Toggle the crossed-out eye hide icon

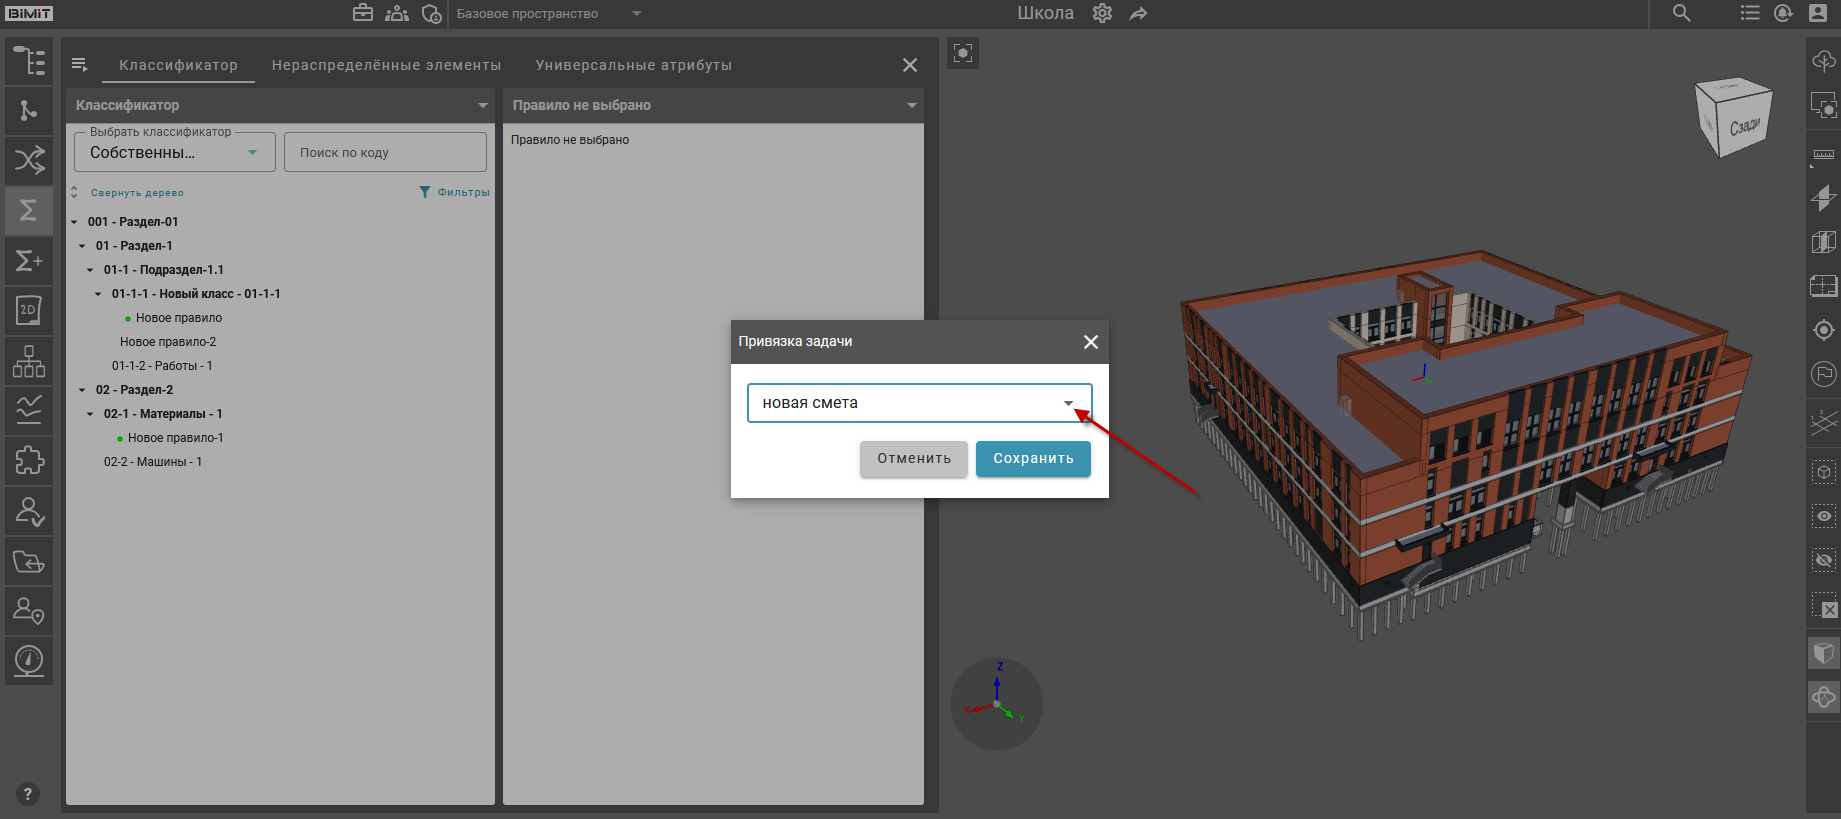[x=1823, y=560]
